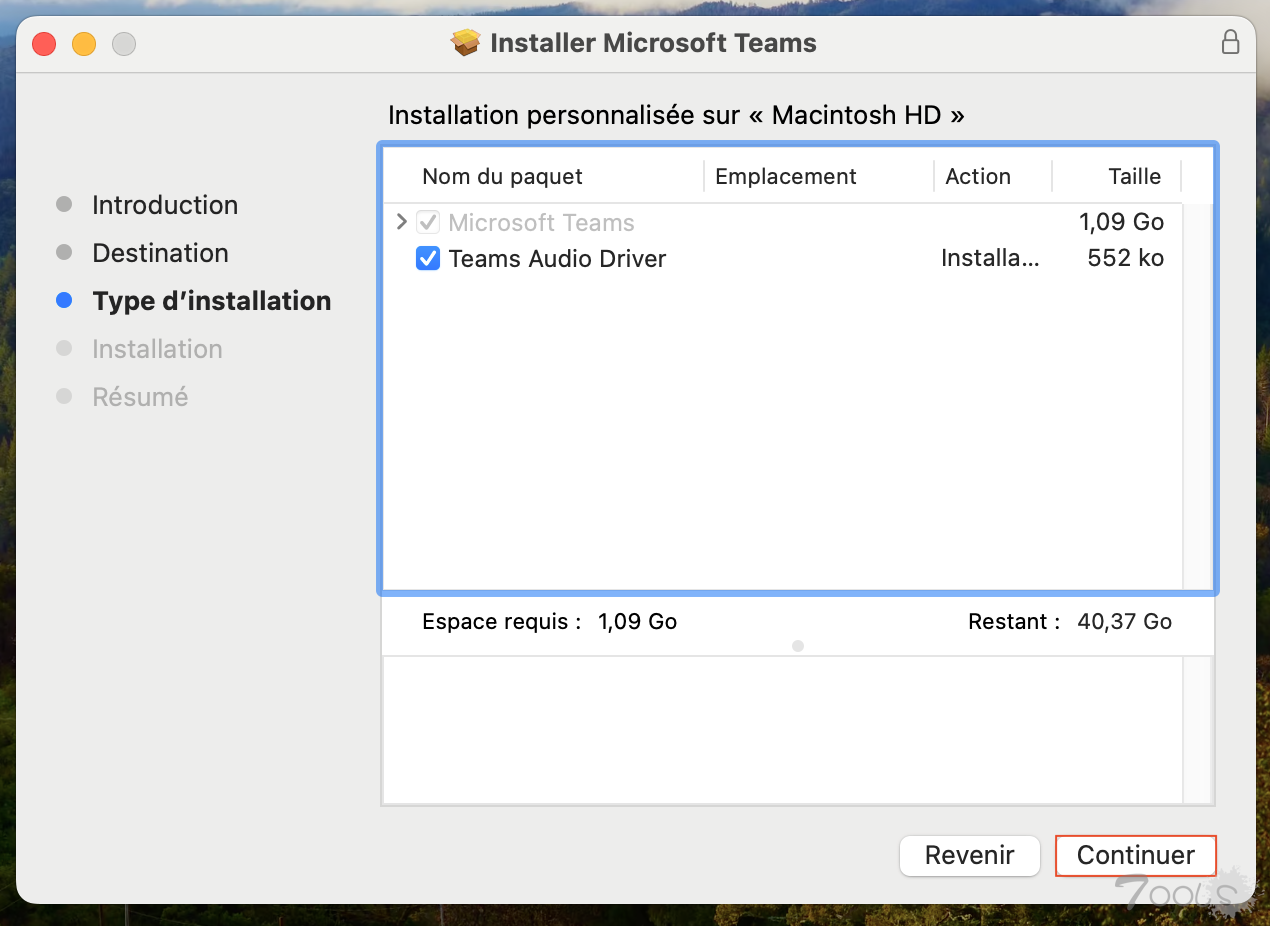Click the Taille column header
The image size is (1270, 926).
coord(1134,177)
